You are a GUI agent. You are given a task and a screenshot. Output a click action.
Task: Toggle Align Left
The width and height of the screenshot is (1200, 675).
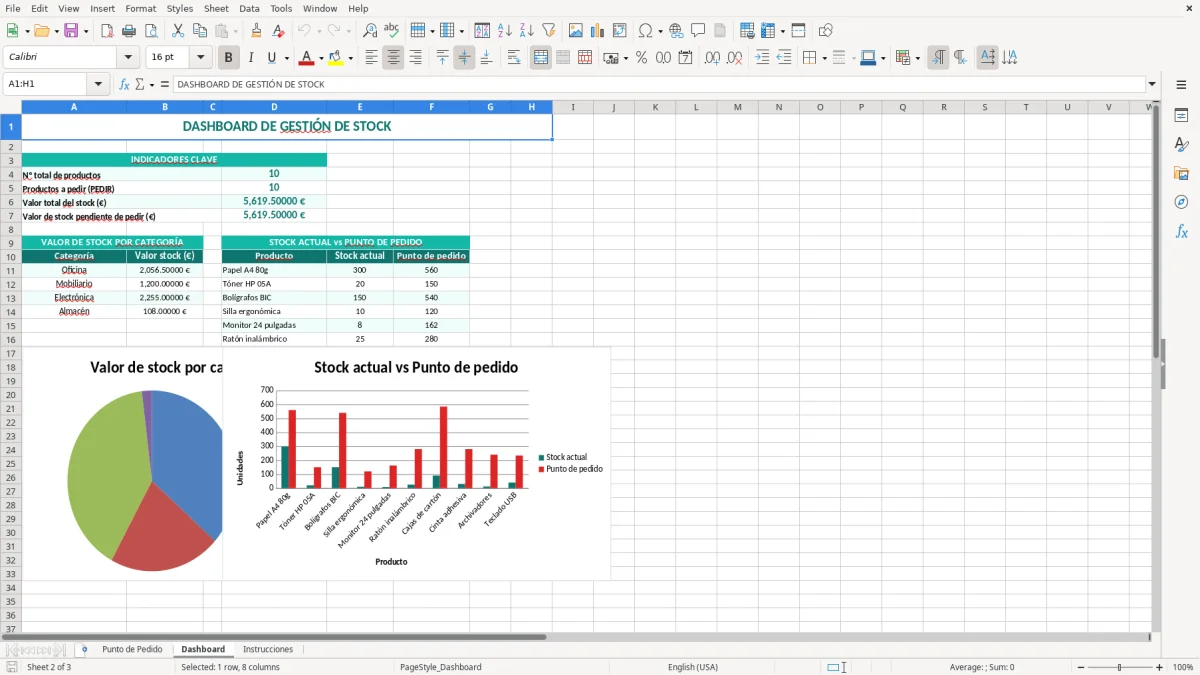[371, 58]
